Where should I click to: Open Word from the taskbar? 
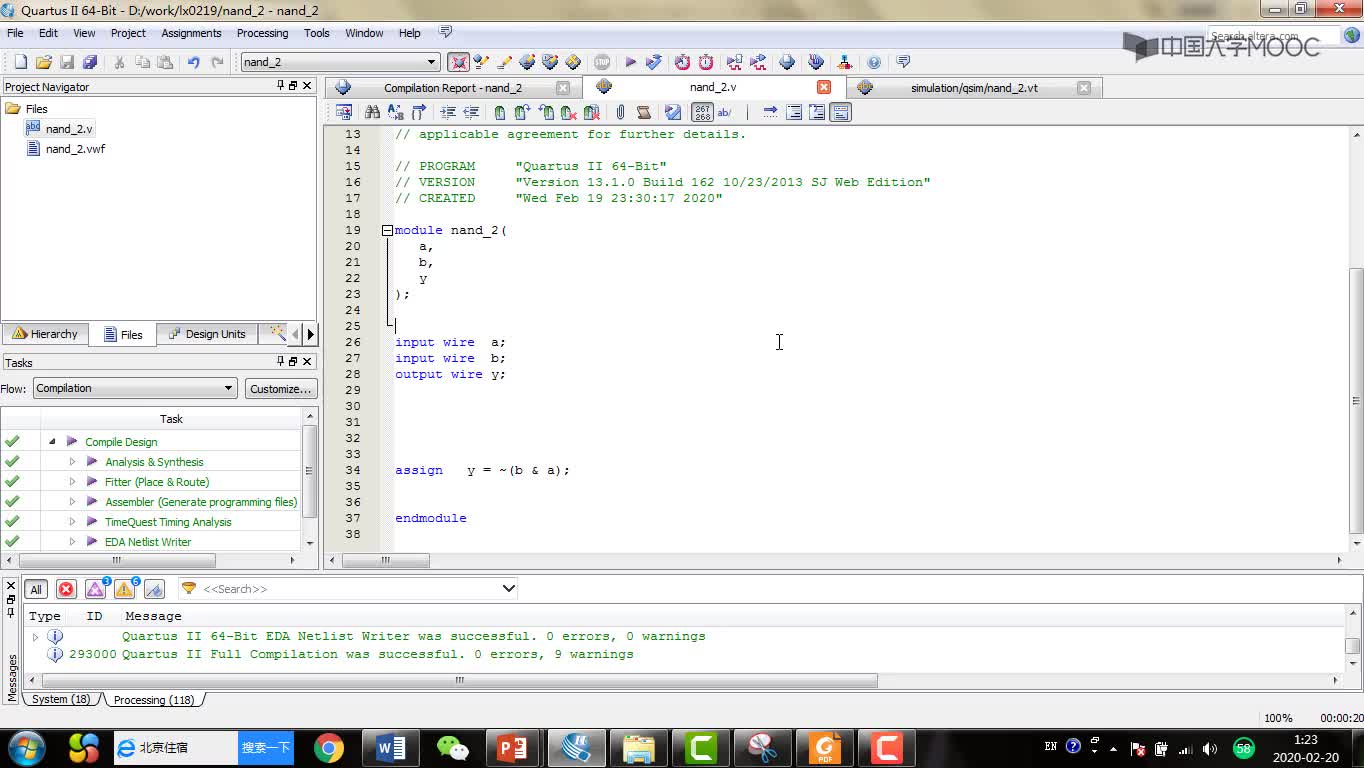(390, 748)
